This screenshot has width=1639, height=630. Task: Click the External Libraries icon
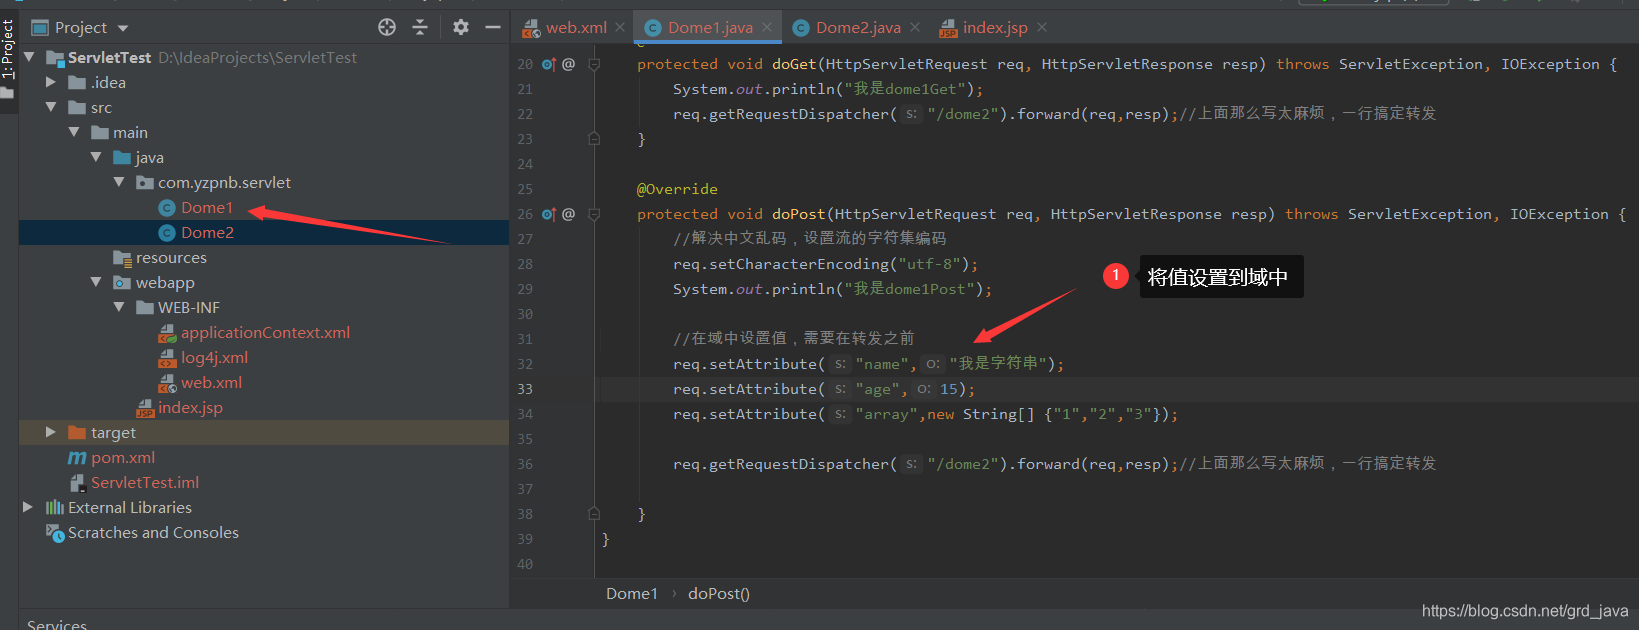[x=54, y=507]
